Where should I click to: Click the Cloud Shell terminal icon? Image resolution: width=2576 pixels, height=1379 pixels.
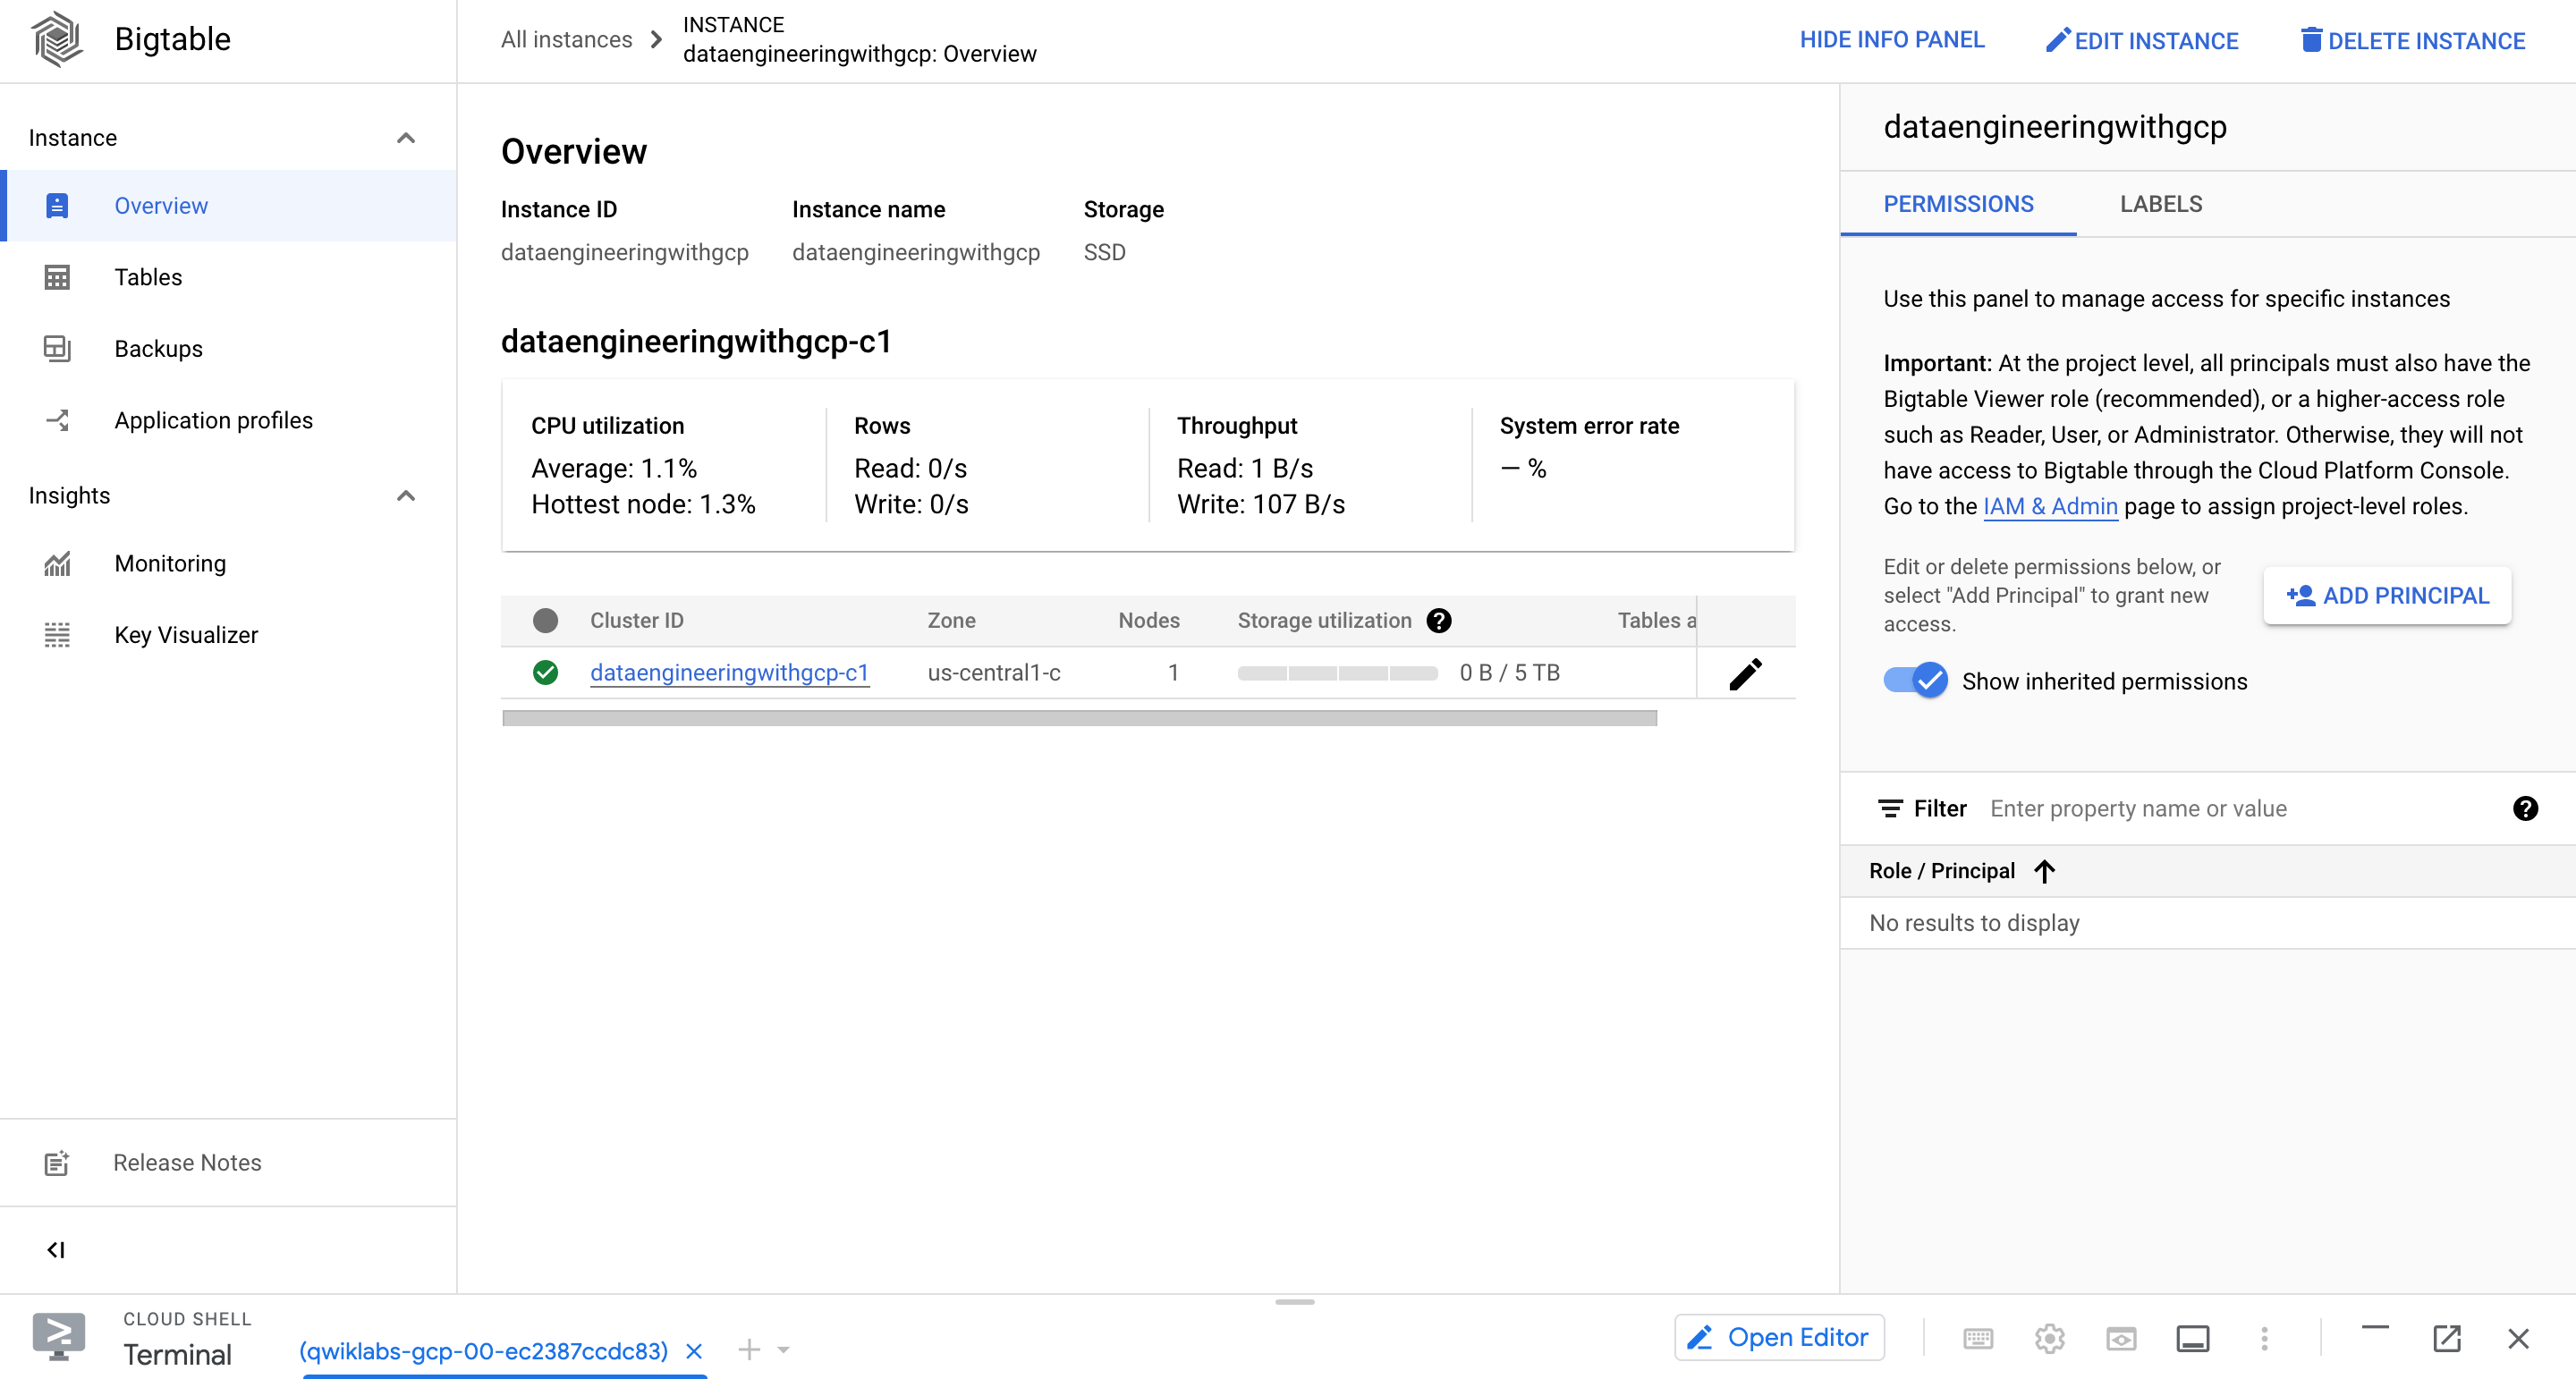(x=58, y=1336)
